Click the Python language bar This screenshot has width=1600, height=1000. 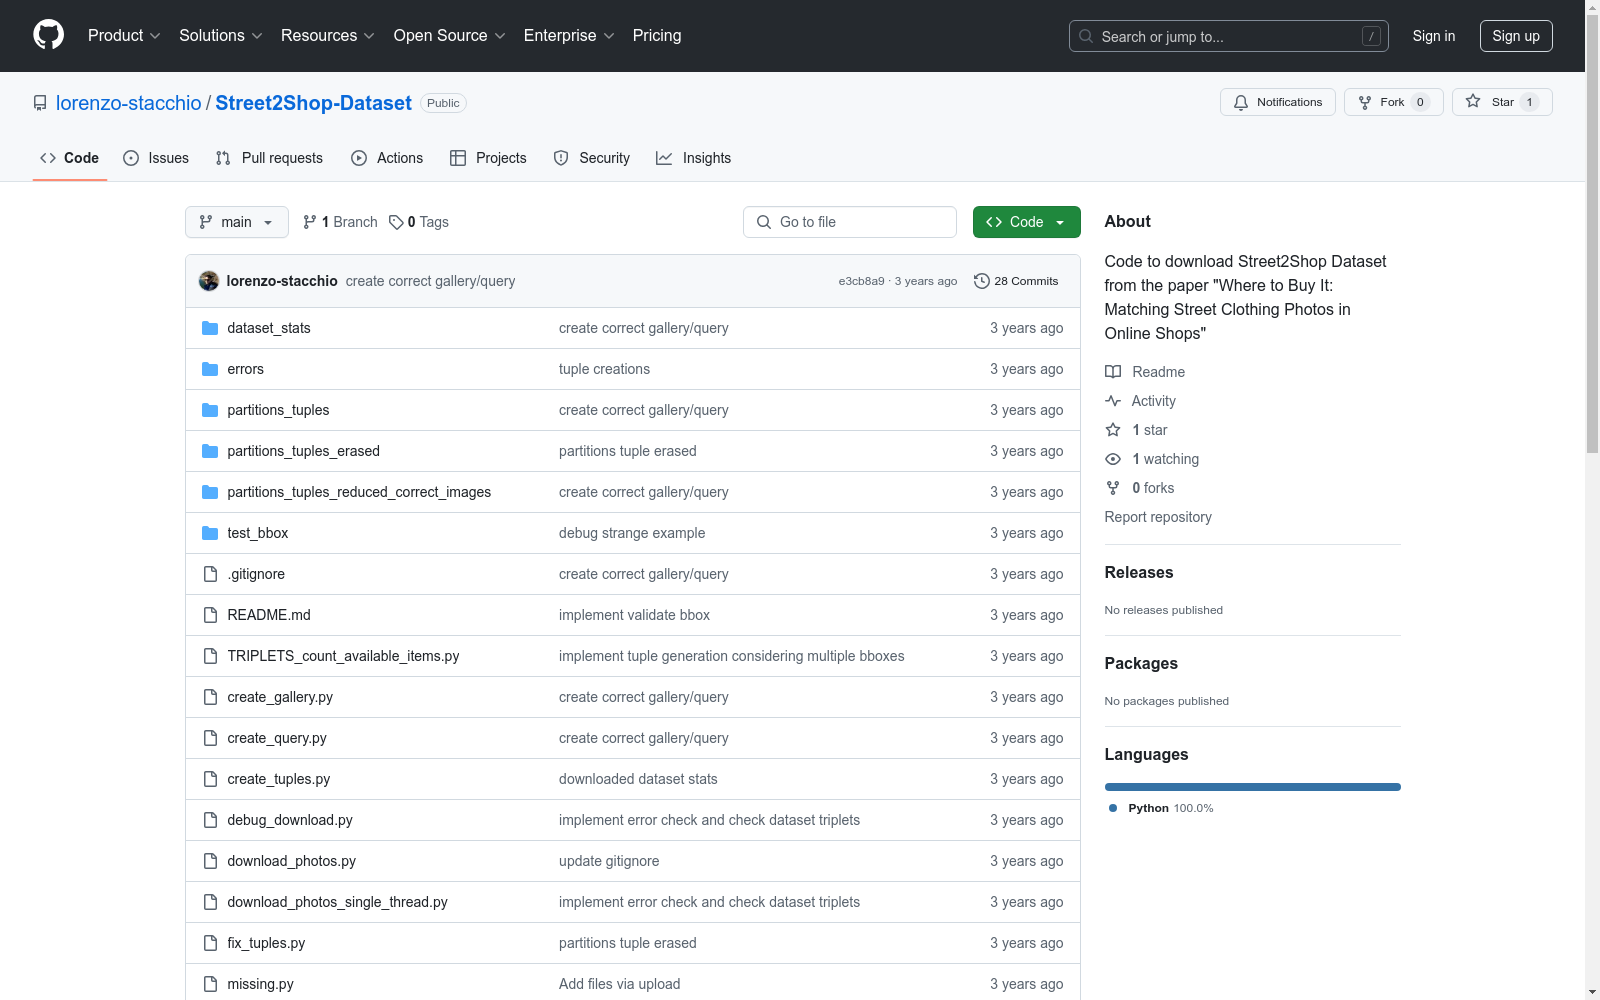click(1253, 787)
